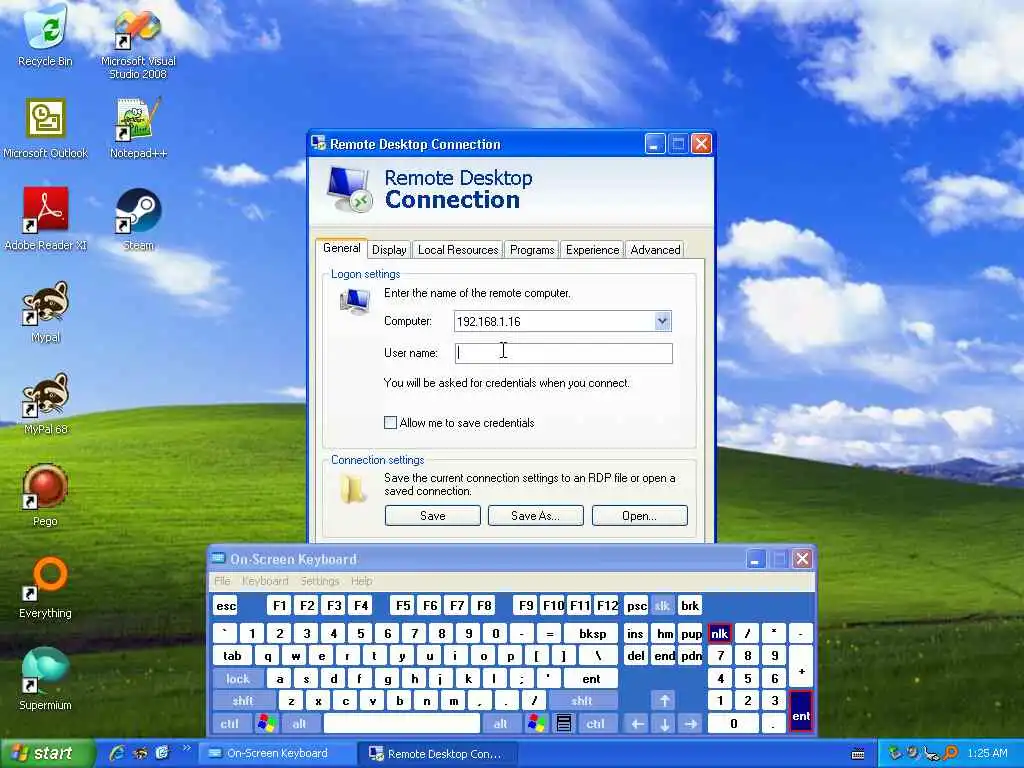Click the keyboard icon in the taskbar

pos(858,754)
